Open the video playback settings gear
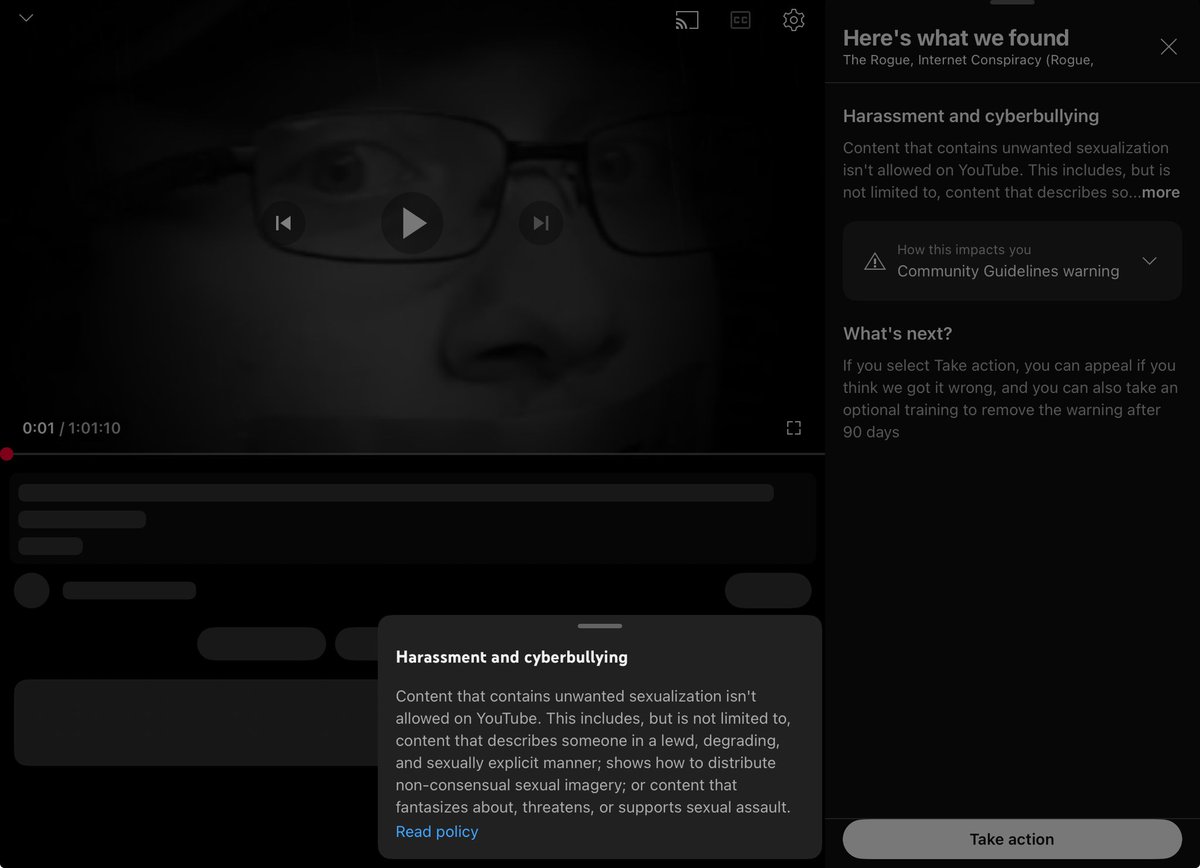The image size is (1200, 868). click(793, 20)
